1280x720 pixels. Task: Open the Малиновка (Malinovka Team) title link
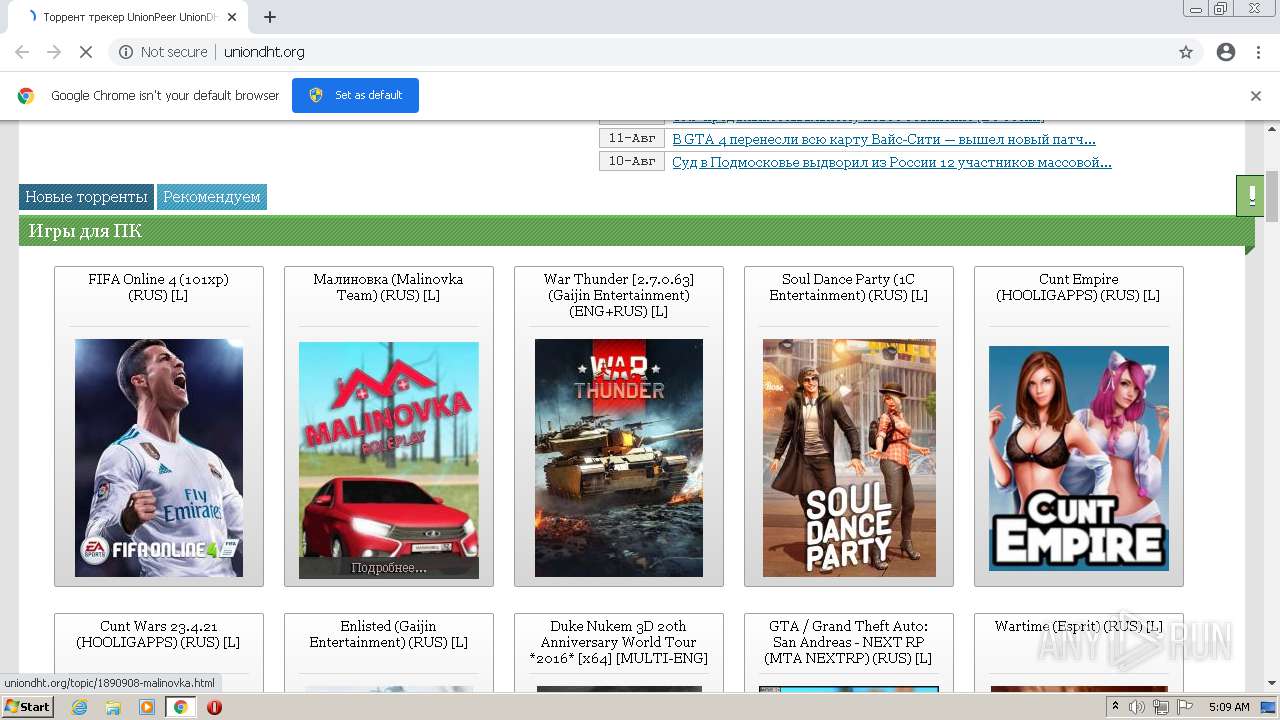click(x=388, y=287)
